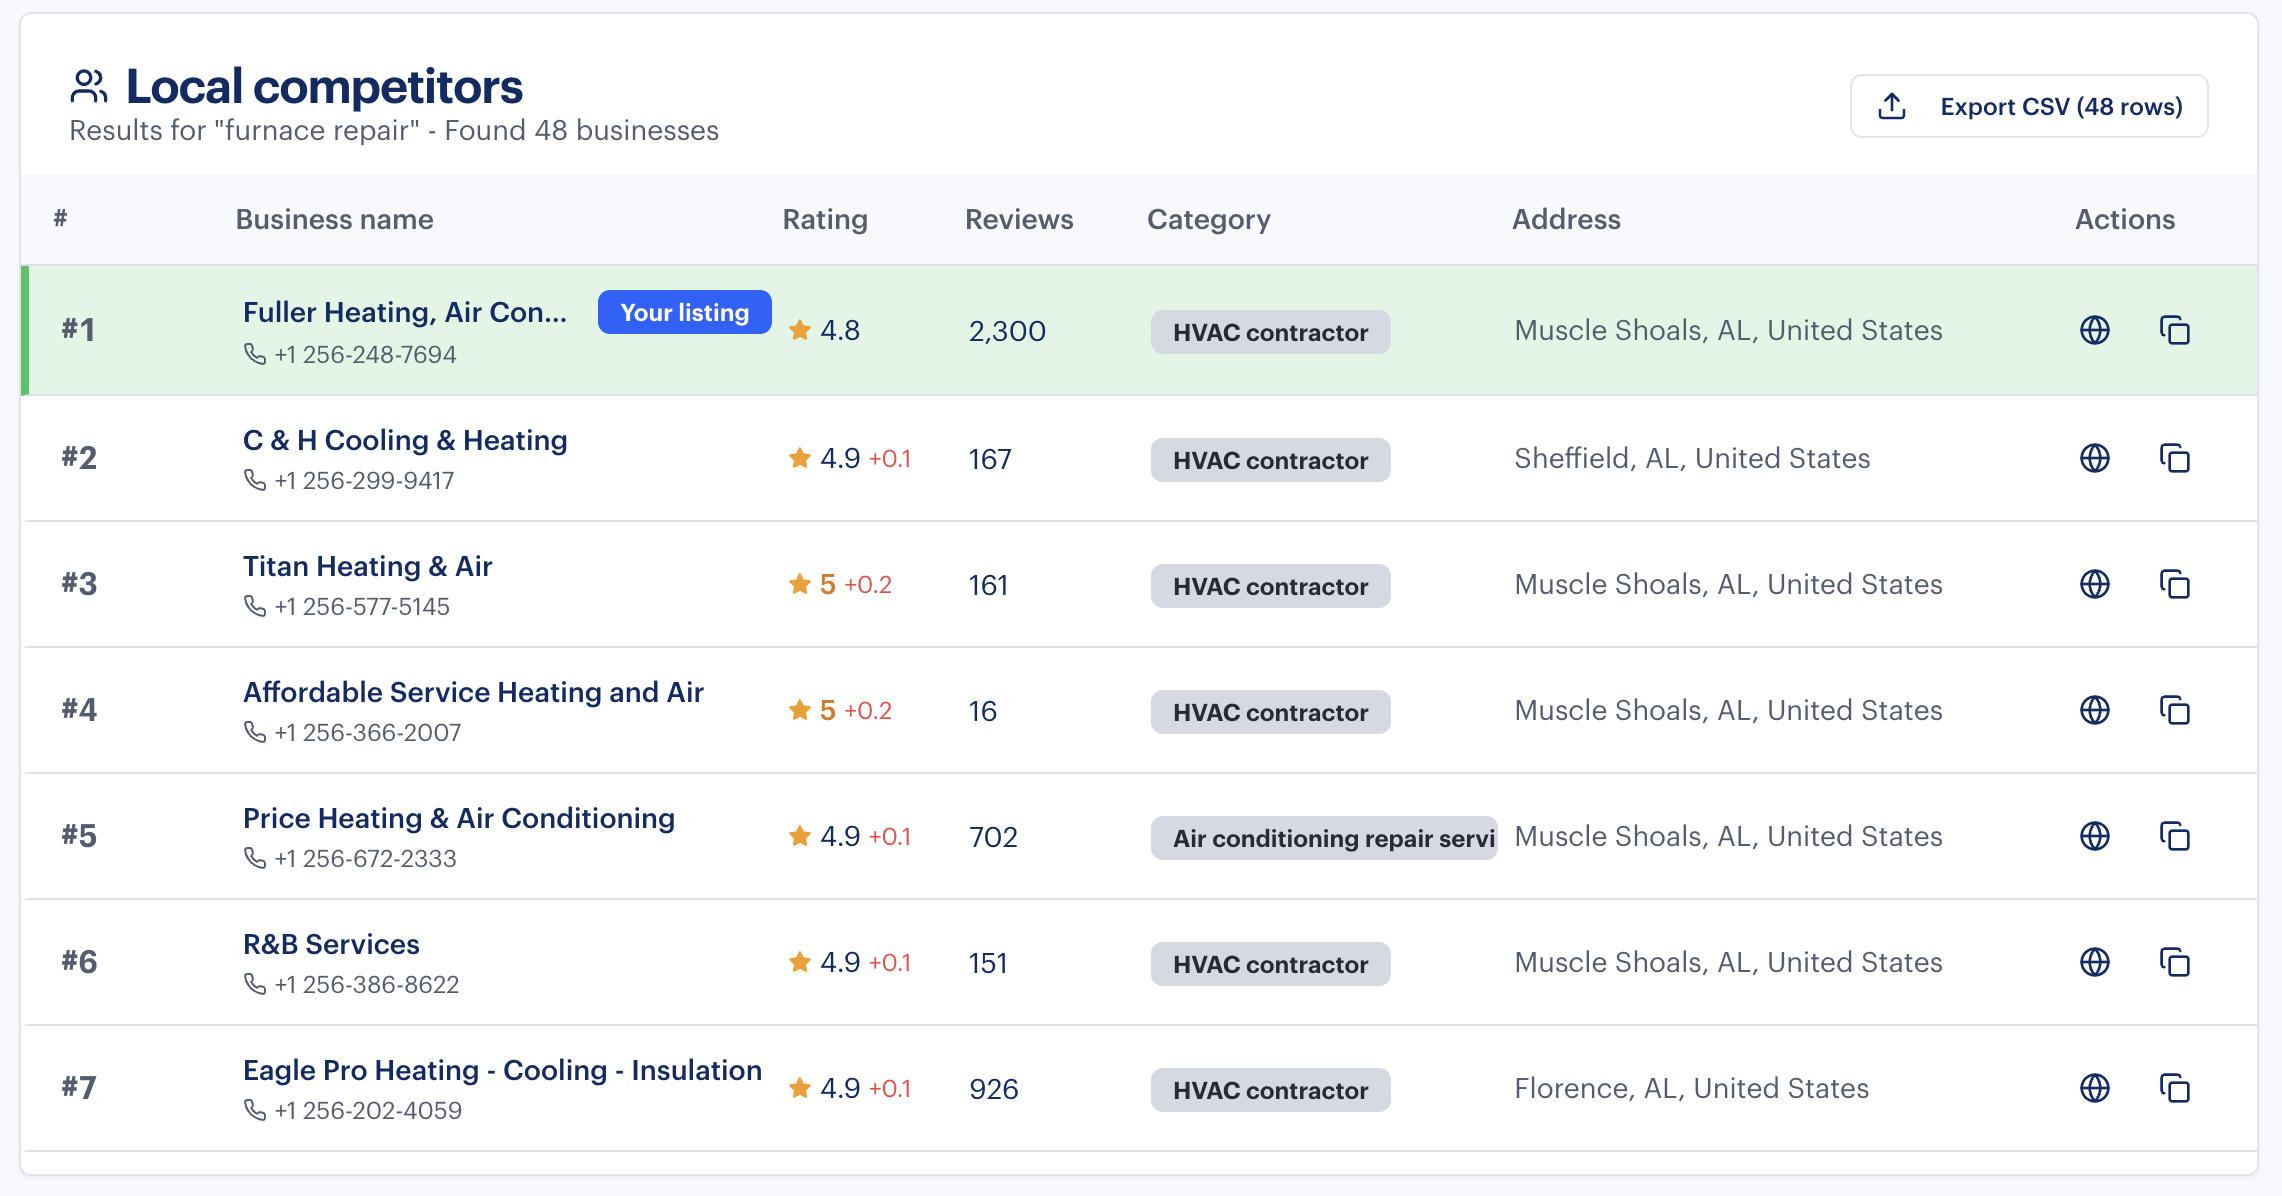Click star icon next to 4.8 rating
Viewport: 2282px width, 1196px height.
click(x=800, y=330)
